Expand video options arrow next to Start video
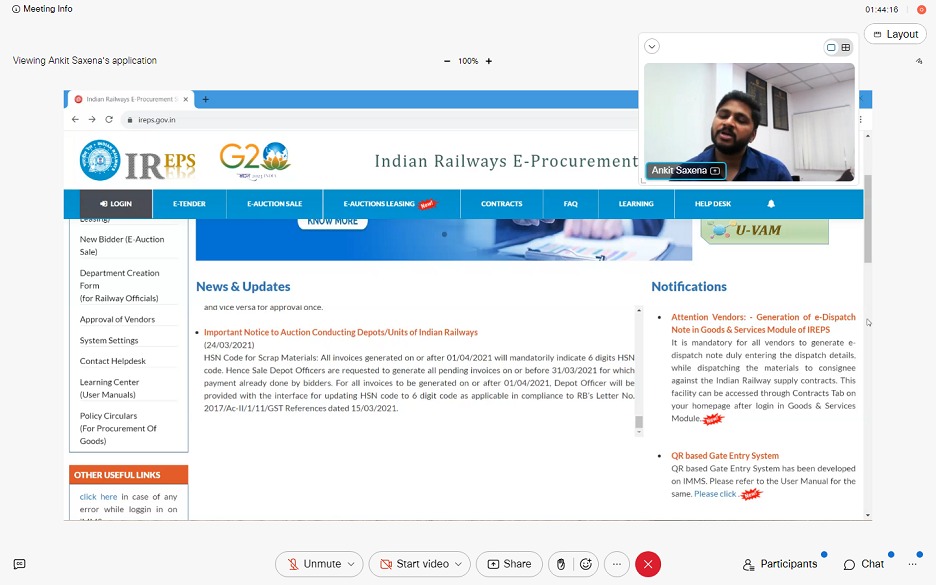This screenshot has height=585, width=936. [458, 564]
